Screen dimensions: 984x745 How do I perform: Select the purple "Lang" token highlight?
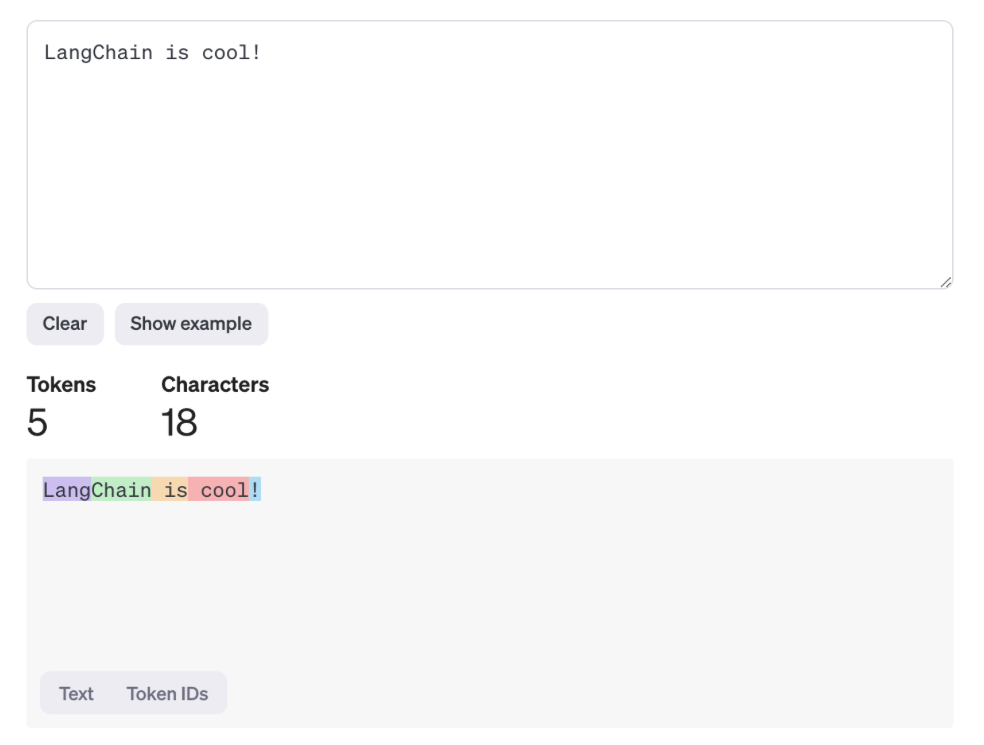[x=67, y=490]
